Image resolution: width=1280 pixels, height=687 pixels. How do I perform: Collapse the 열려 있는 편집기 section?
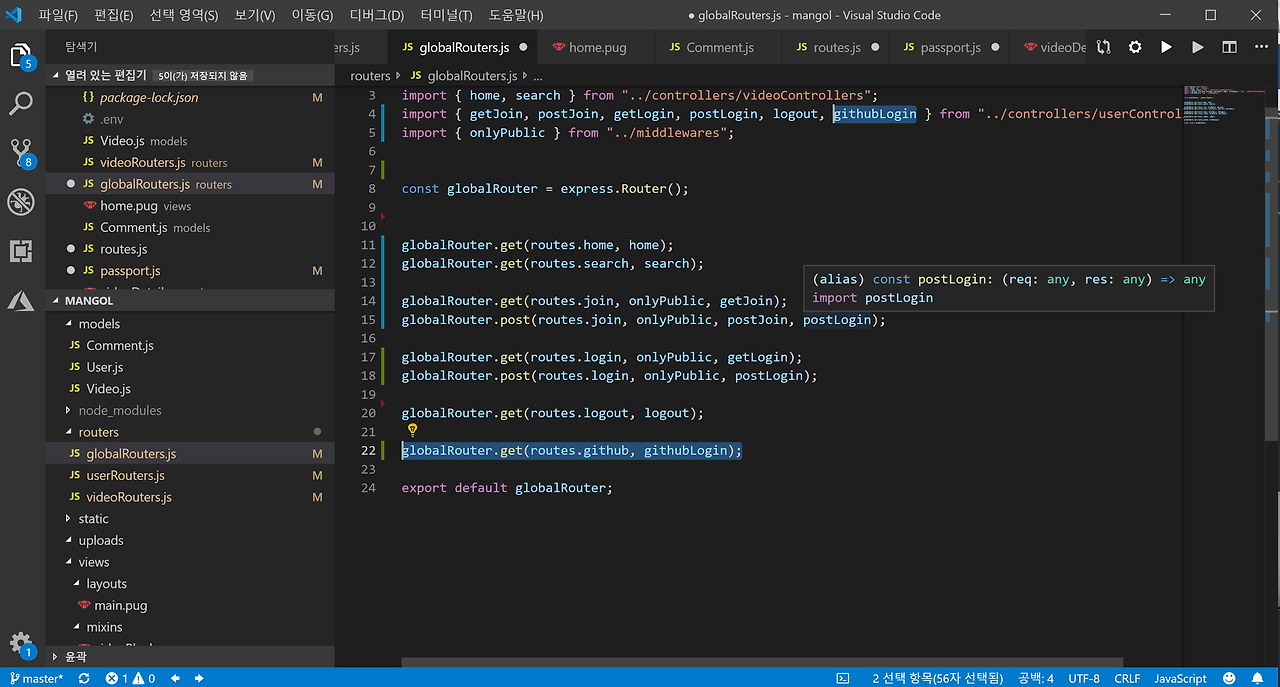click(57, 76)
